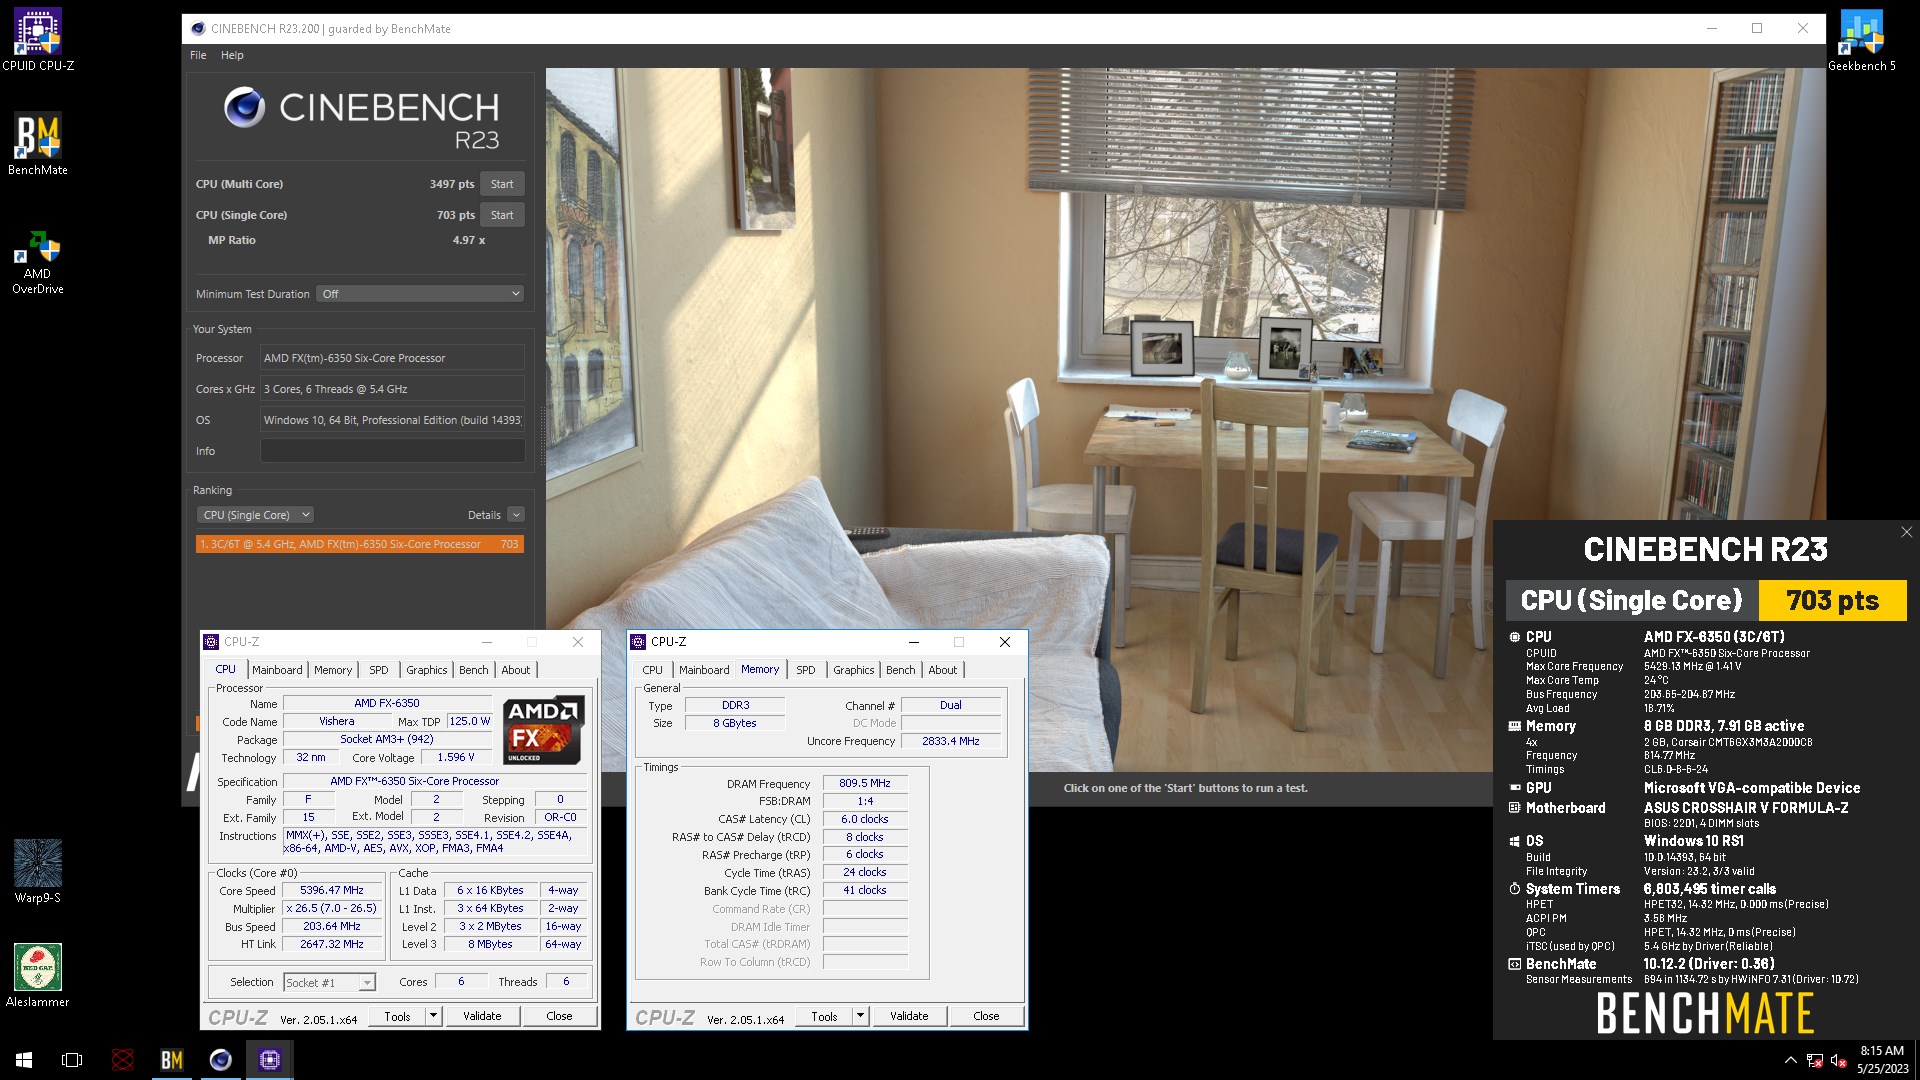
Task: Click the Processor name field in Cinebench
Action: 392,358
